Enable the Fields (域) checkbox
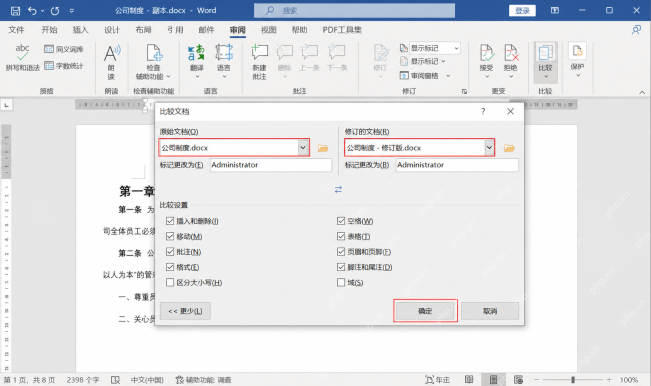The width and height of the screenshot is (651, 386). 341,282
